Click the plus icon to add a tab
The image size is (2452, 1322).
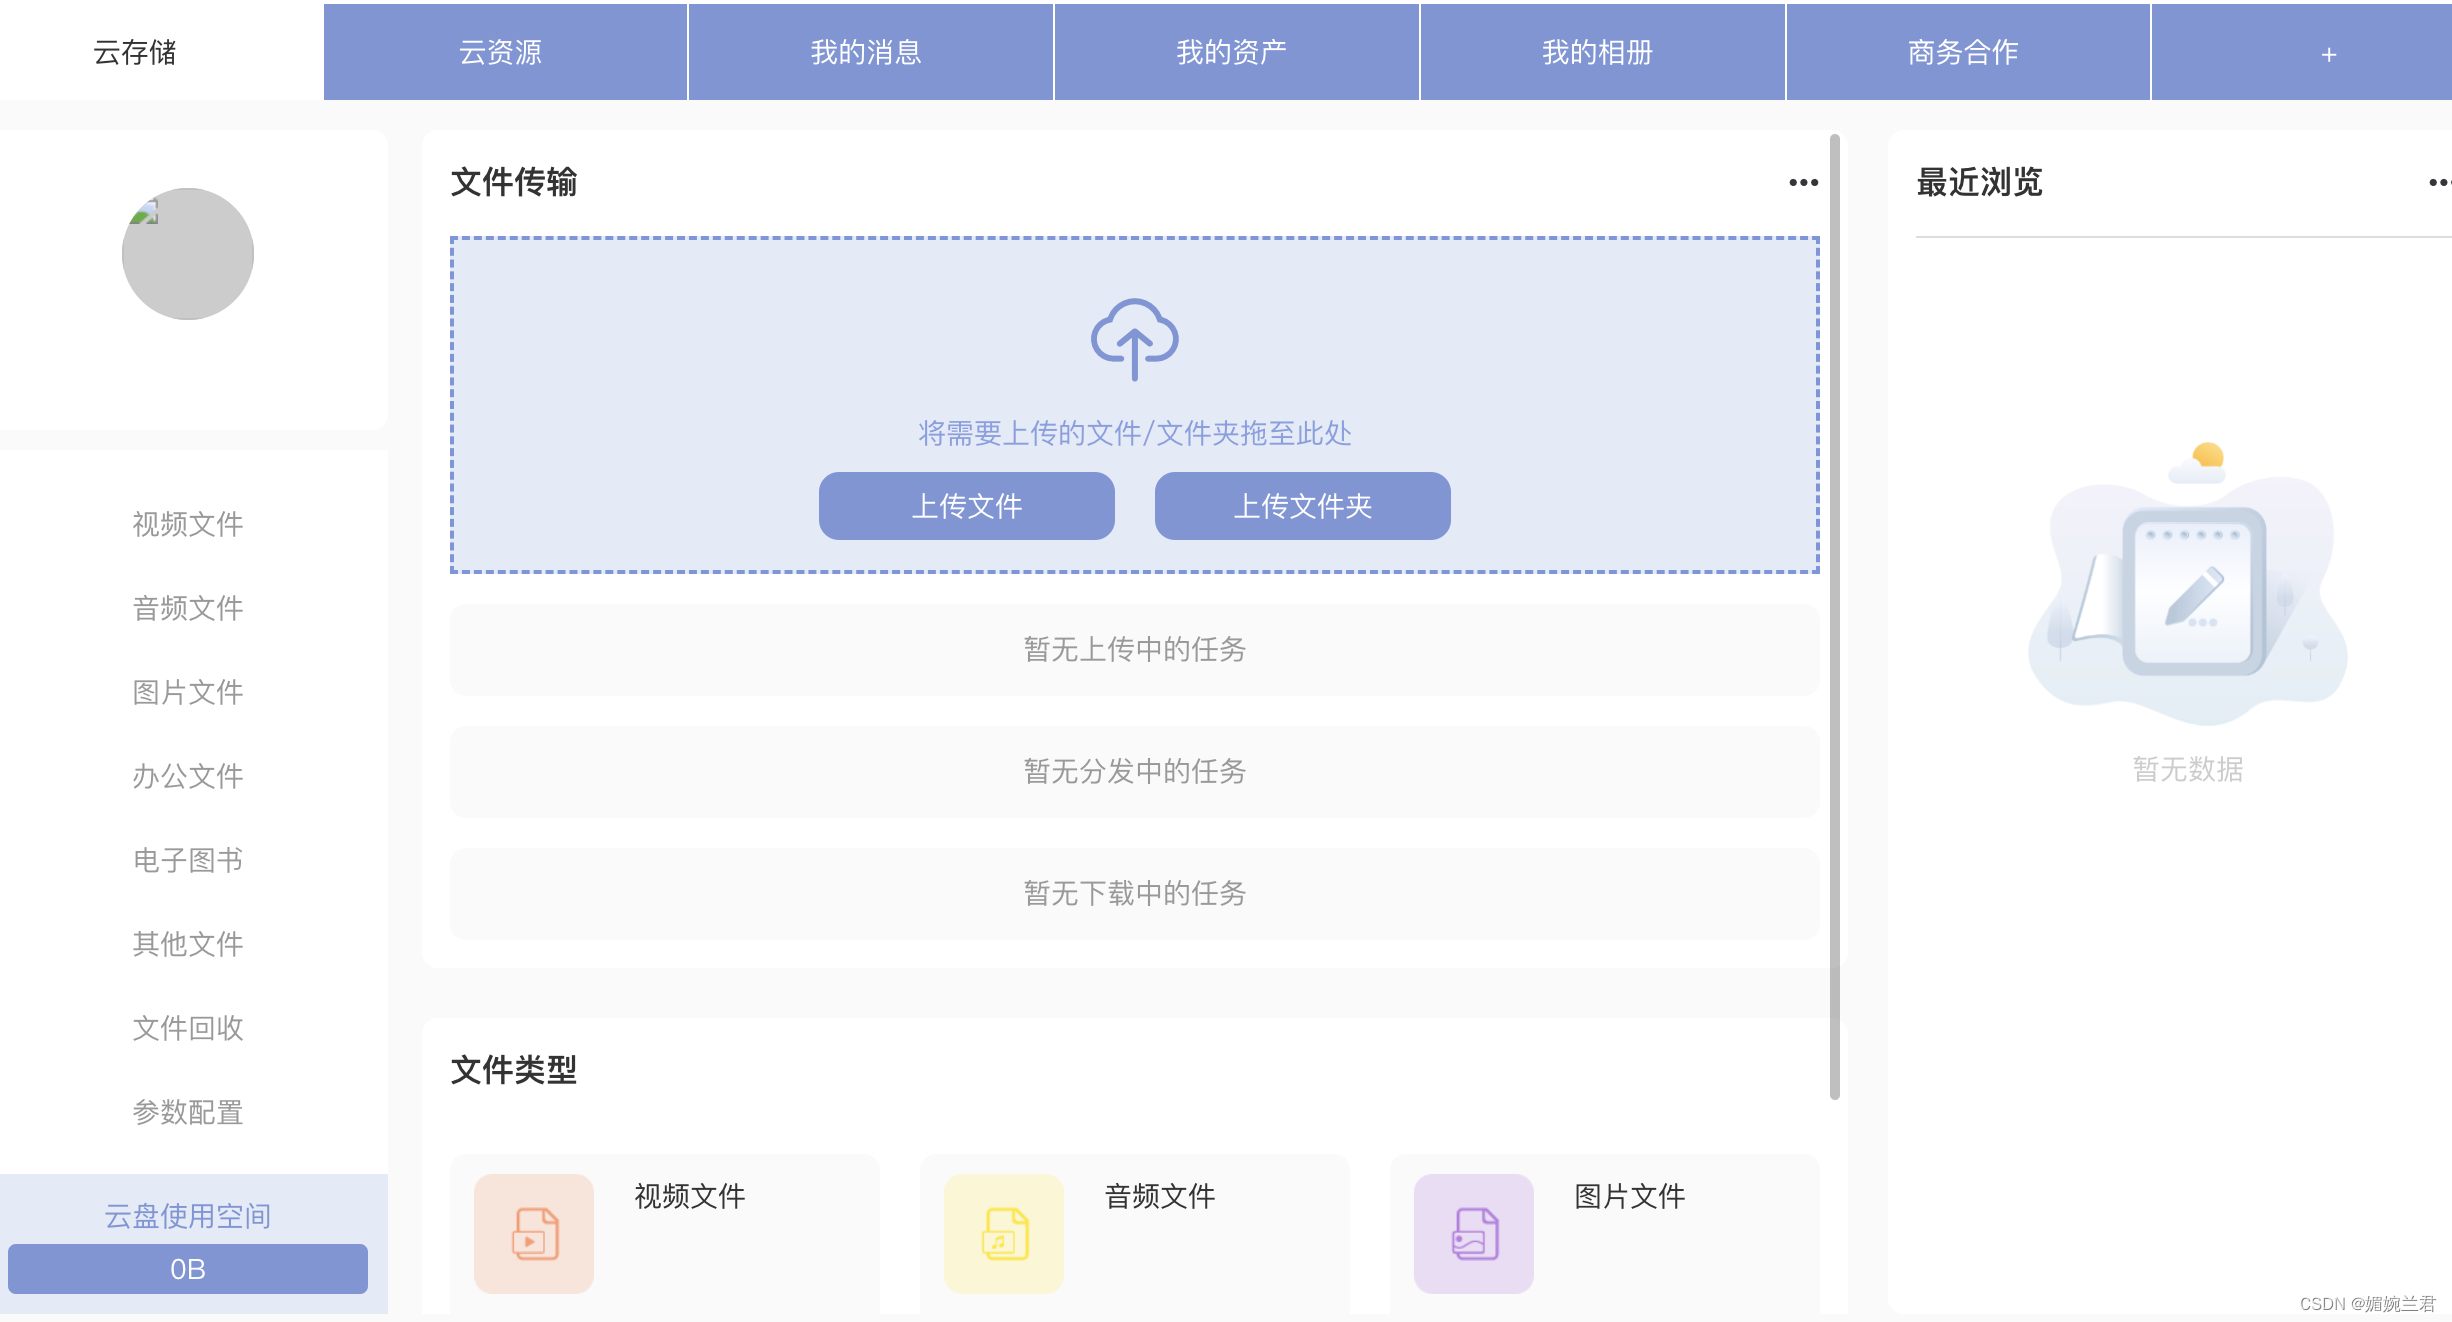(x=2328, y=54)
